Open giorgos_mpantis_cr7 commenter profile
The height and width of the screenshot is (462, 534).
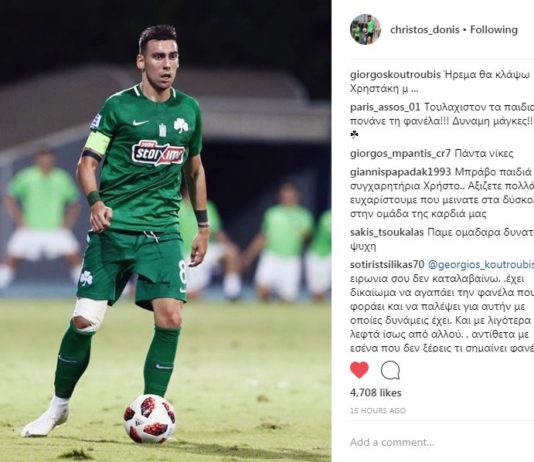400,154
